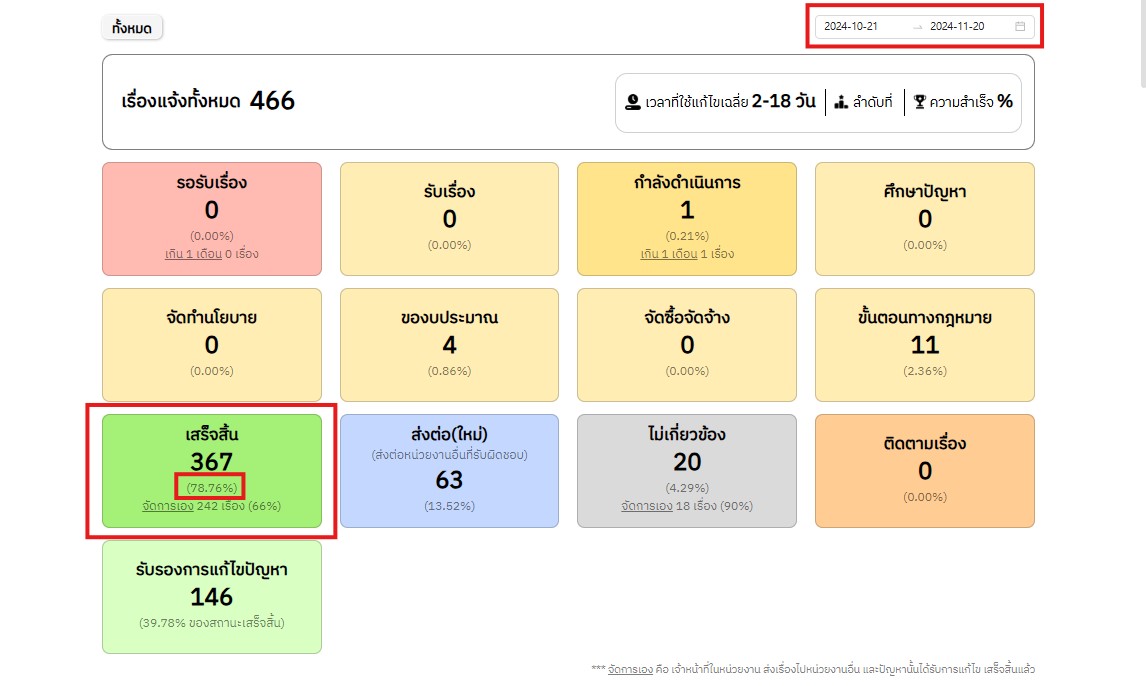This screenshot has width=1146, height=686.
Task: Click the 367 count in เสร็จสิ้น
Action: 212,462
